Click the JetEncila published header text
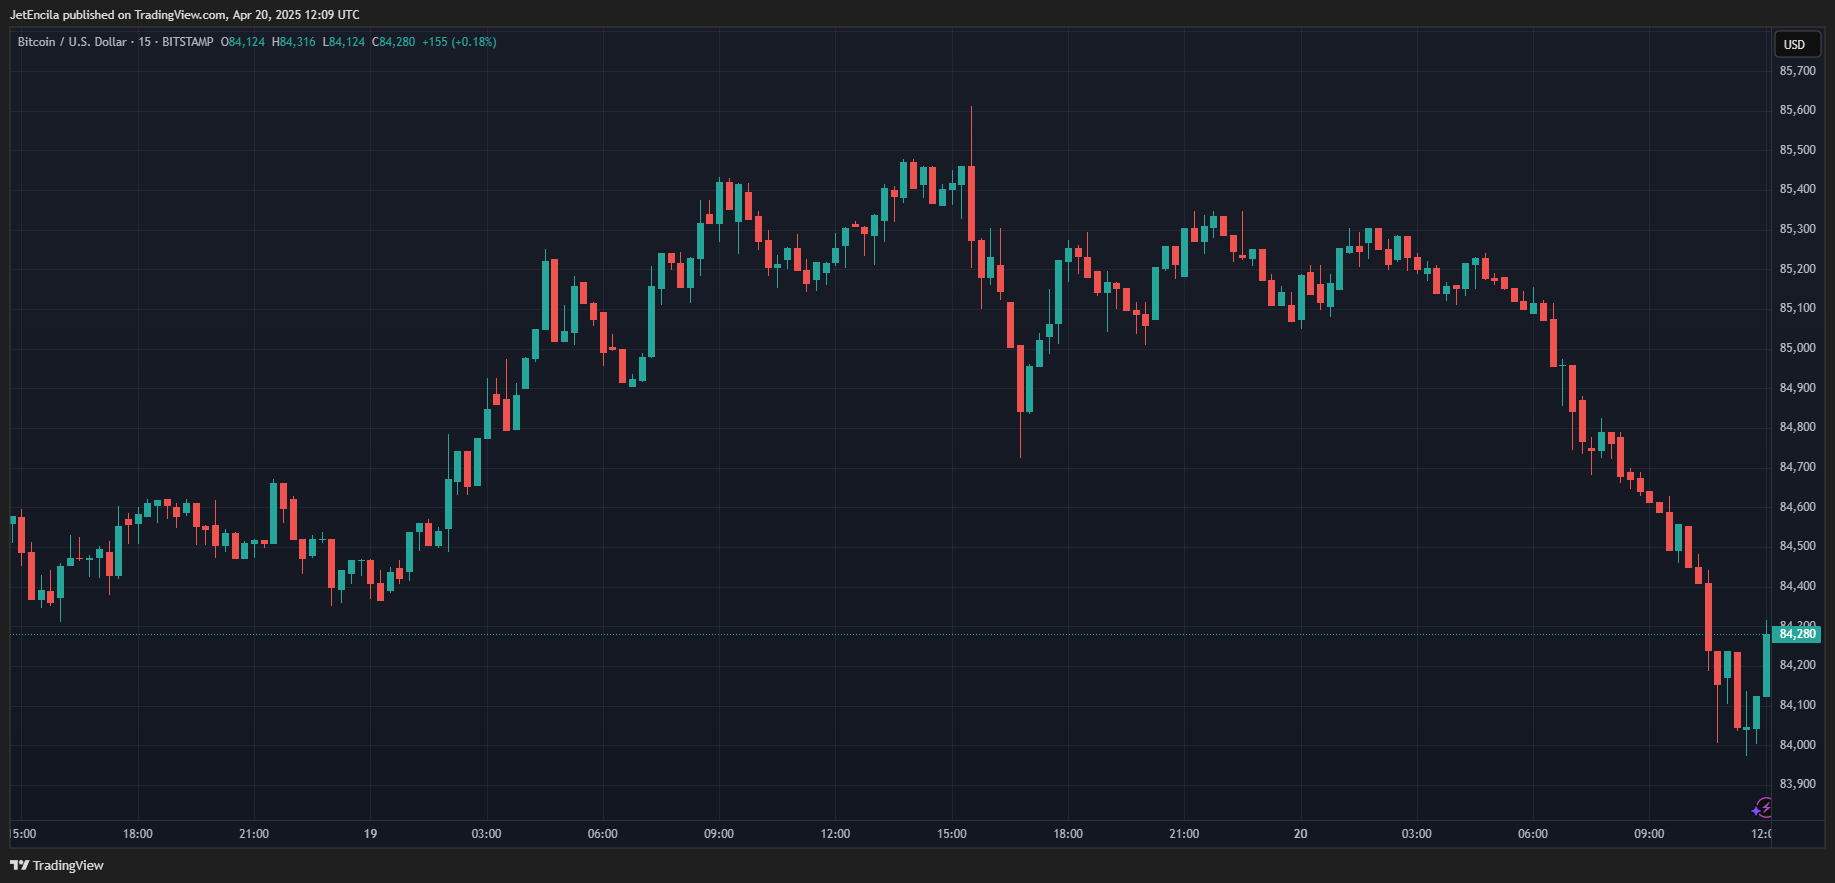 [184, 15]
